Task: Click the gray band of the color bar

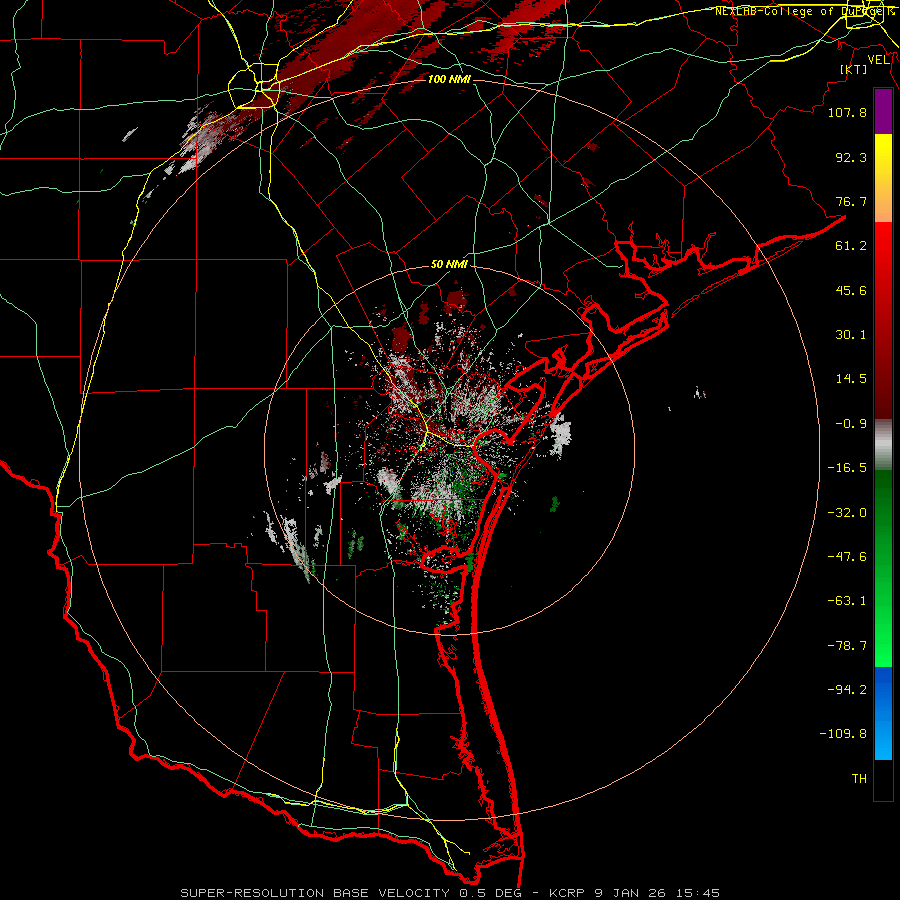Action: [883, 445]
